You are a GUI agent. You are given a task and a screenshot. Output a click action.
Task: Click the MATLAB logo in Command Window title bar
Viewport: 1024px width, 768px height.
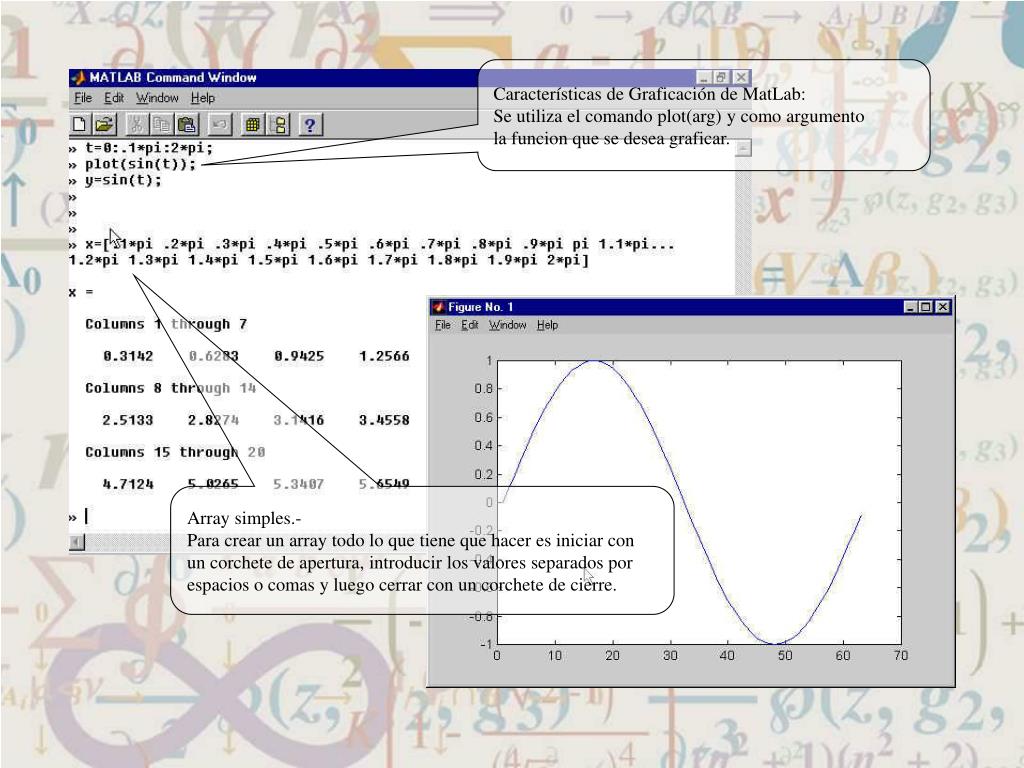[x=78, y=78]
